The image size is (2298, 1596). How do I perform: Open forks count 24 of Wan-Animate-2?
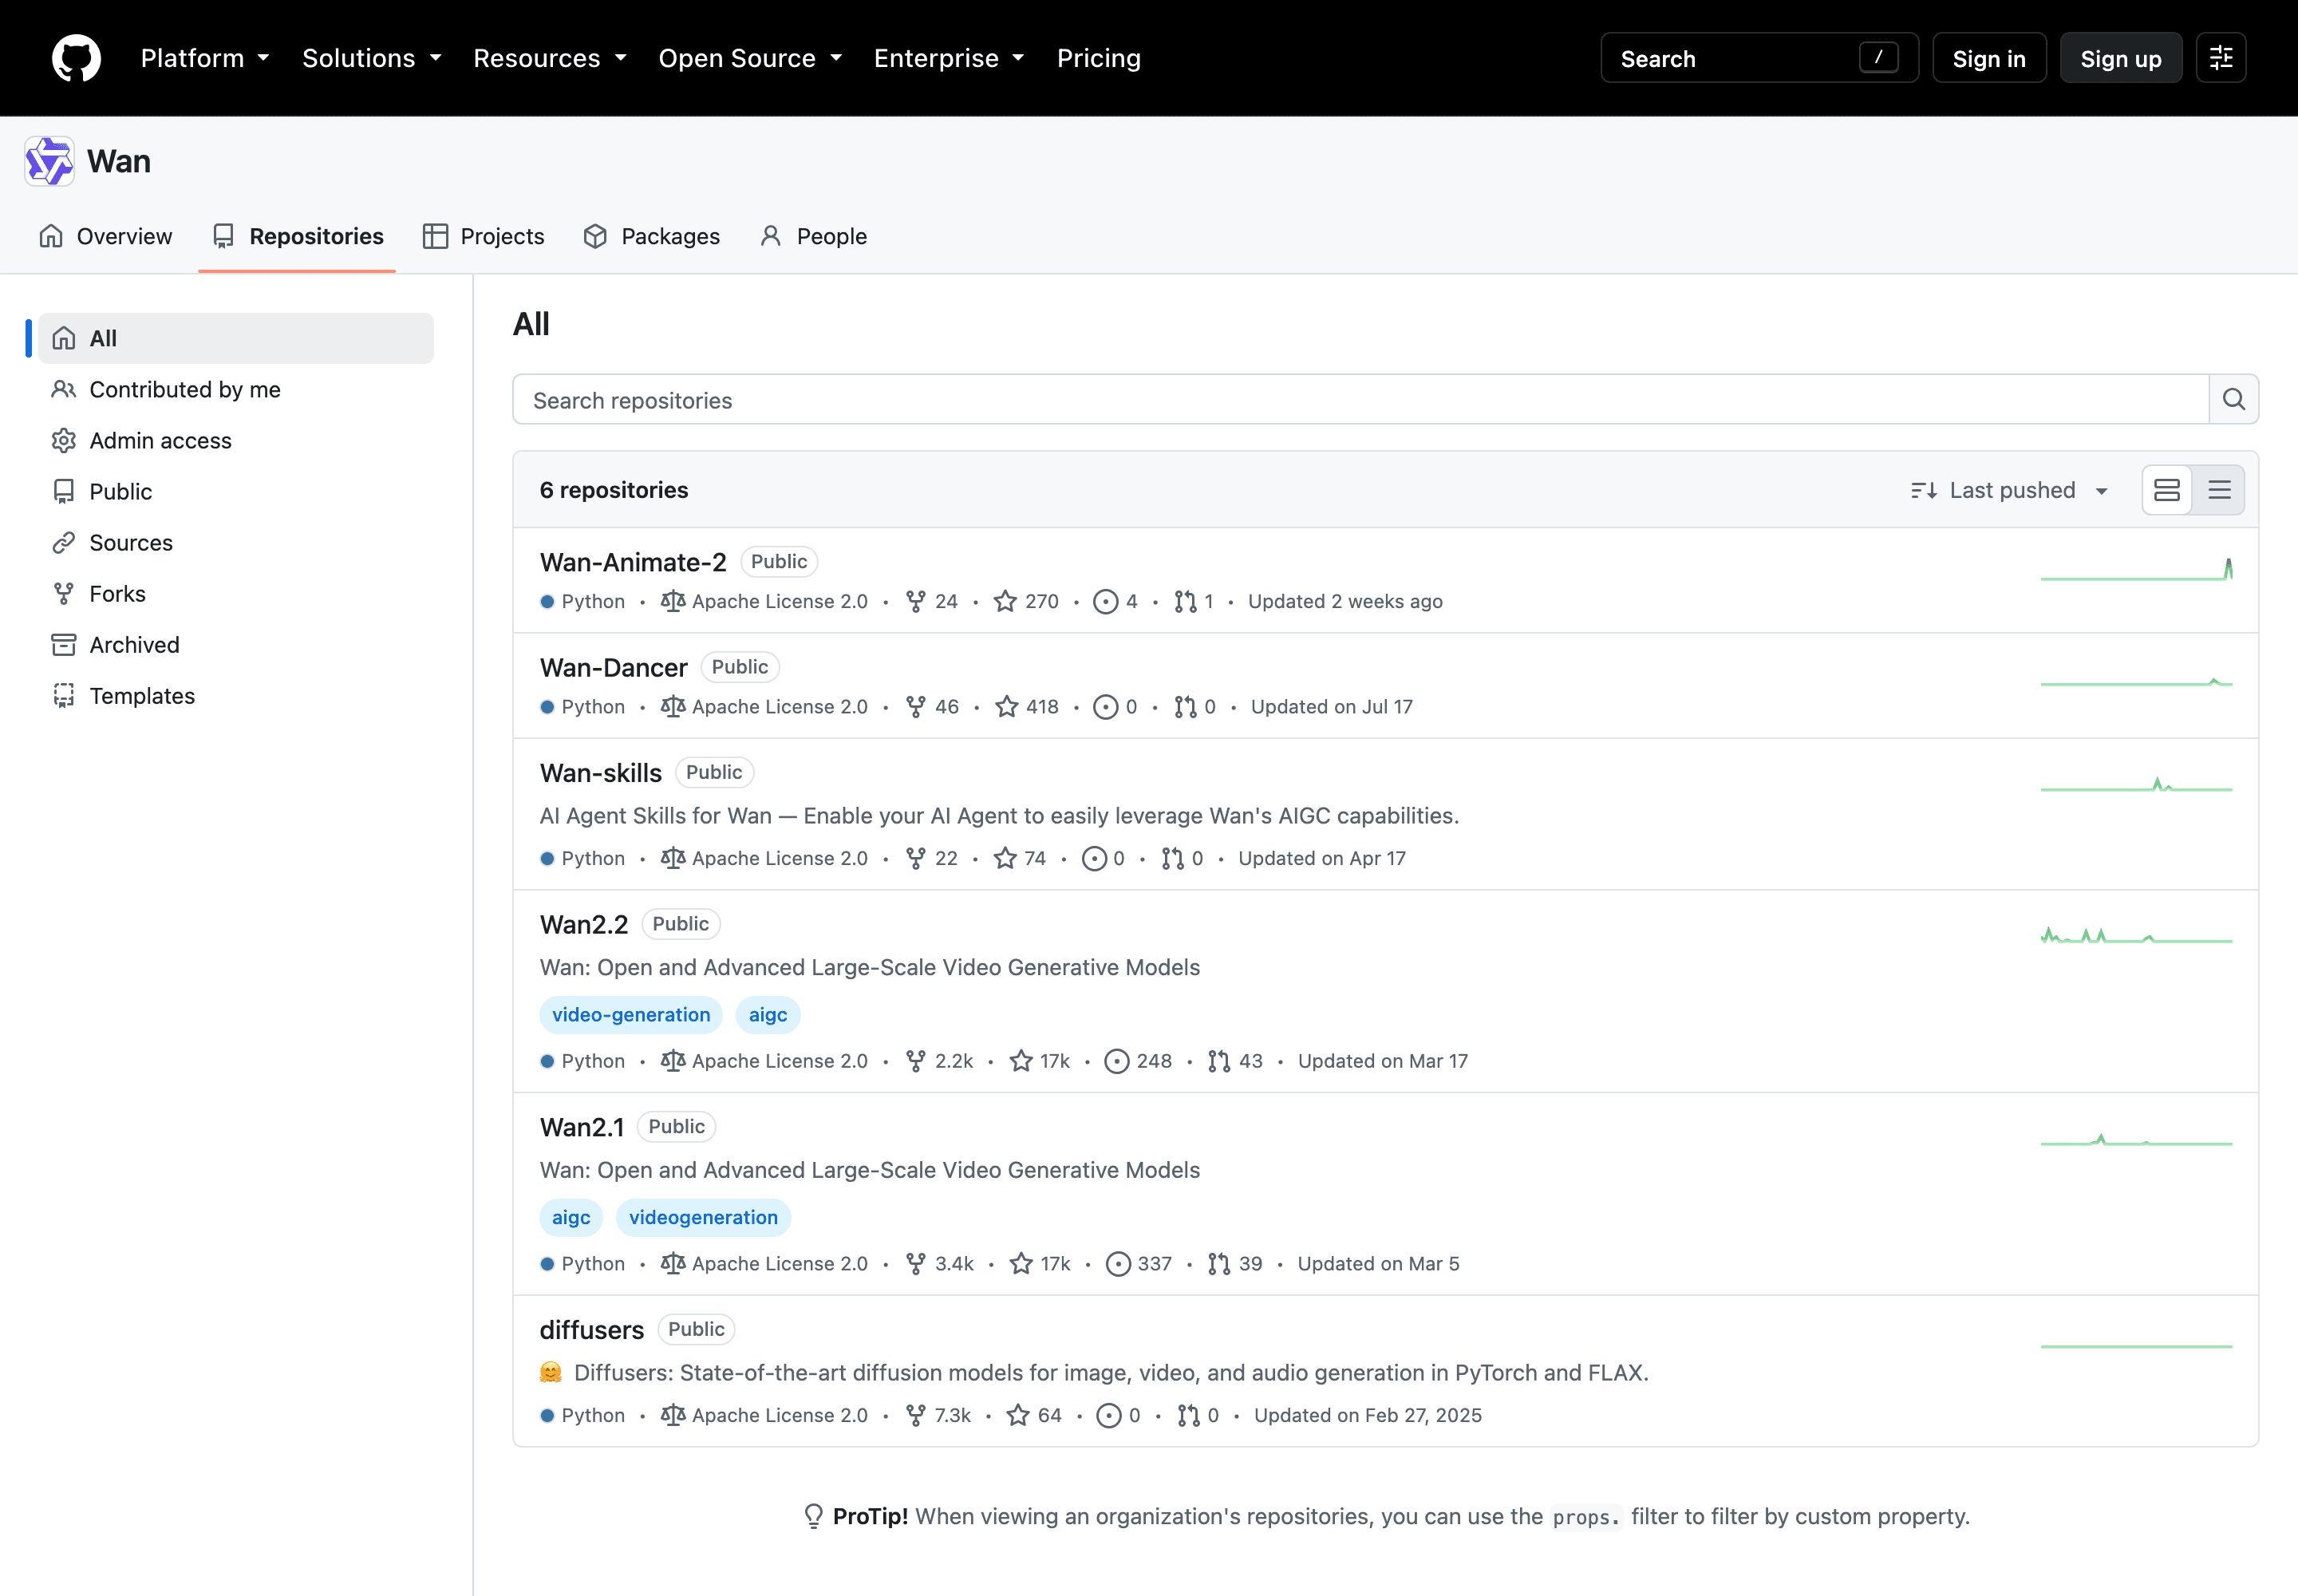pyautogui.click(x=931, y=601)
